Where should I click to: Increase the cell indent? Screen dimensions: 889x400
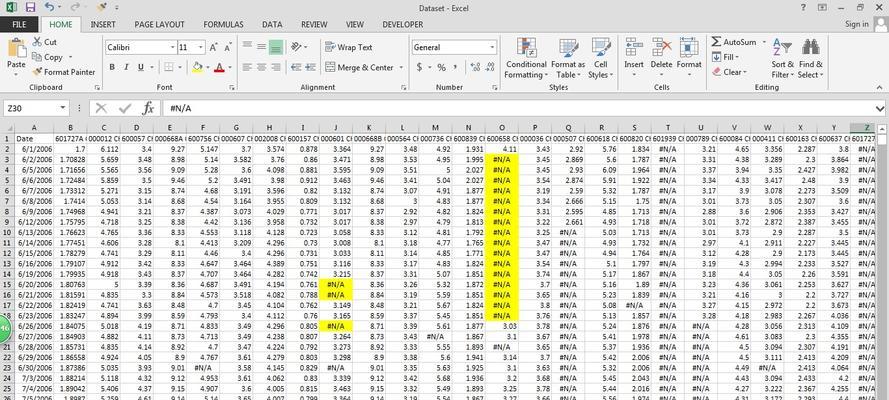[310, 67]
